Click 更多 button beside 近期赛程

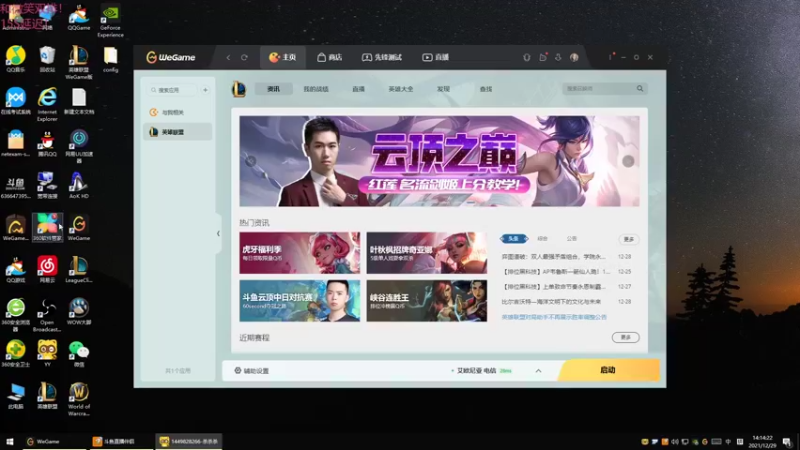tap(626, 337)
